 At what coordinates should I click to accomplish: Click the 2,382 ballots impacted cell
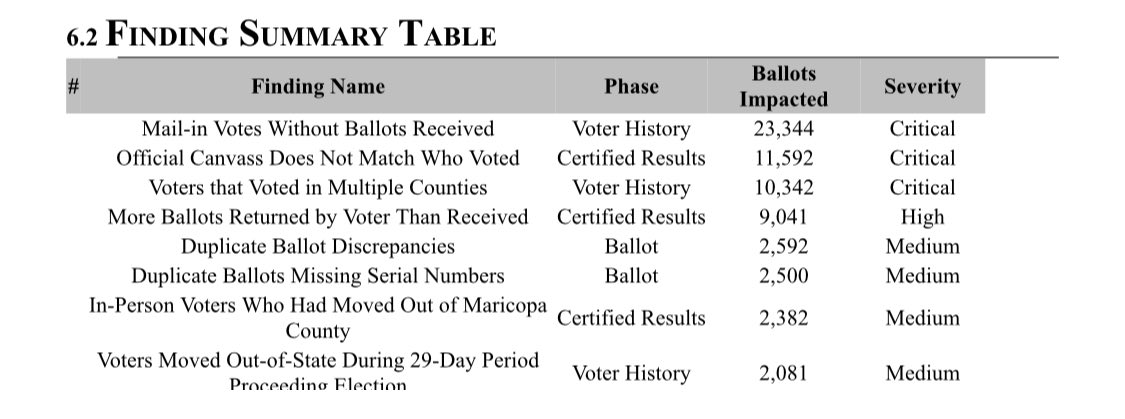click(783, 318)
